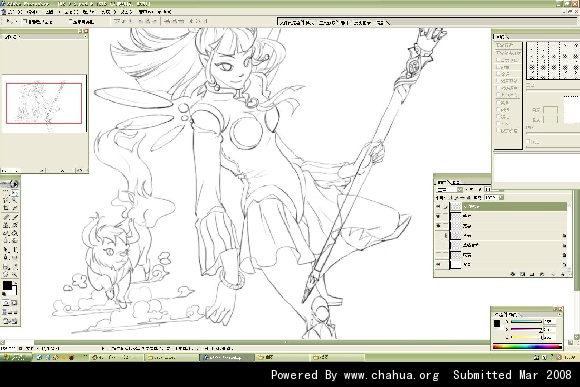The height and width of the screenshot is (387, 580).
Task: Click foreground swatch in Color panel
Action: (x=497, y=324)
